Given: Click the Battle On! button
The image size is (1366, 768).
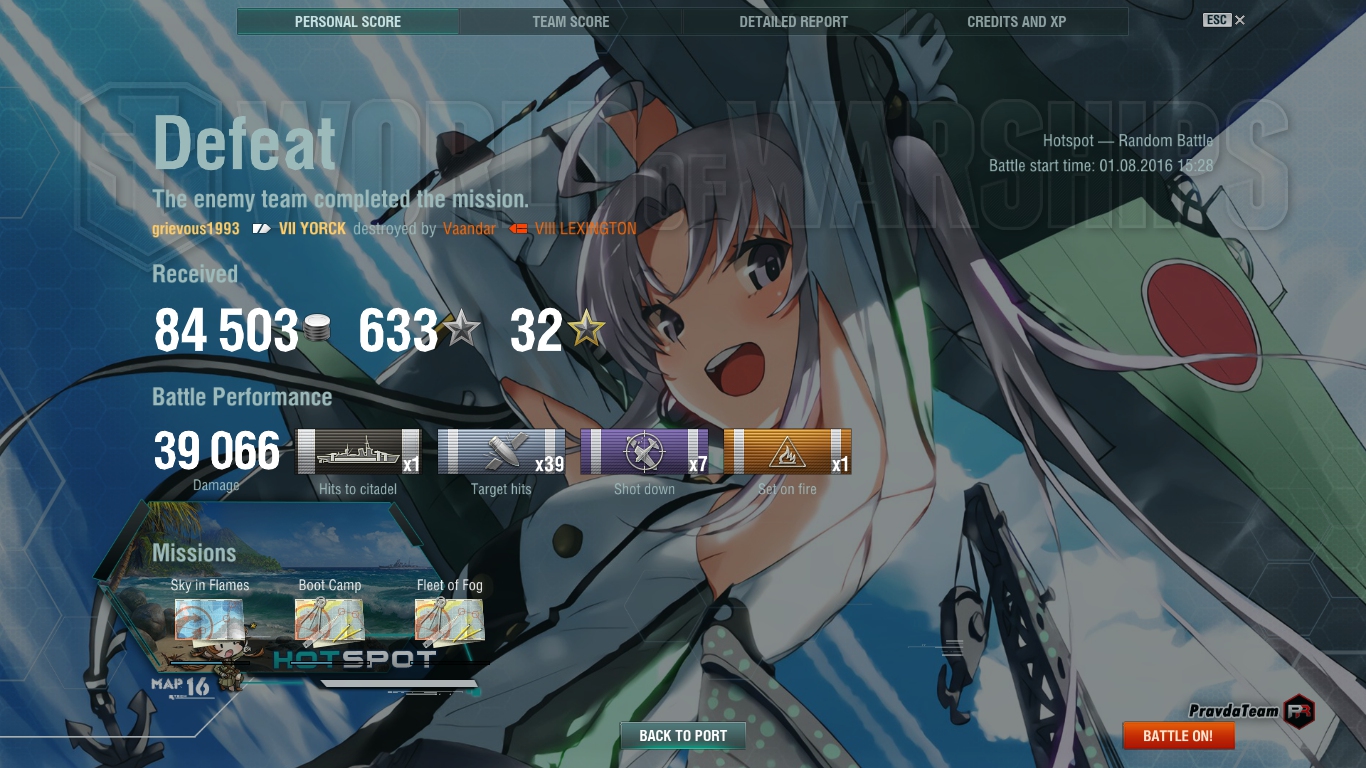Looking at the screenshot, I should tap(1178, 735).
